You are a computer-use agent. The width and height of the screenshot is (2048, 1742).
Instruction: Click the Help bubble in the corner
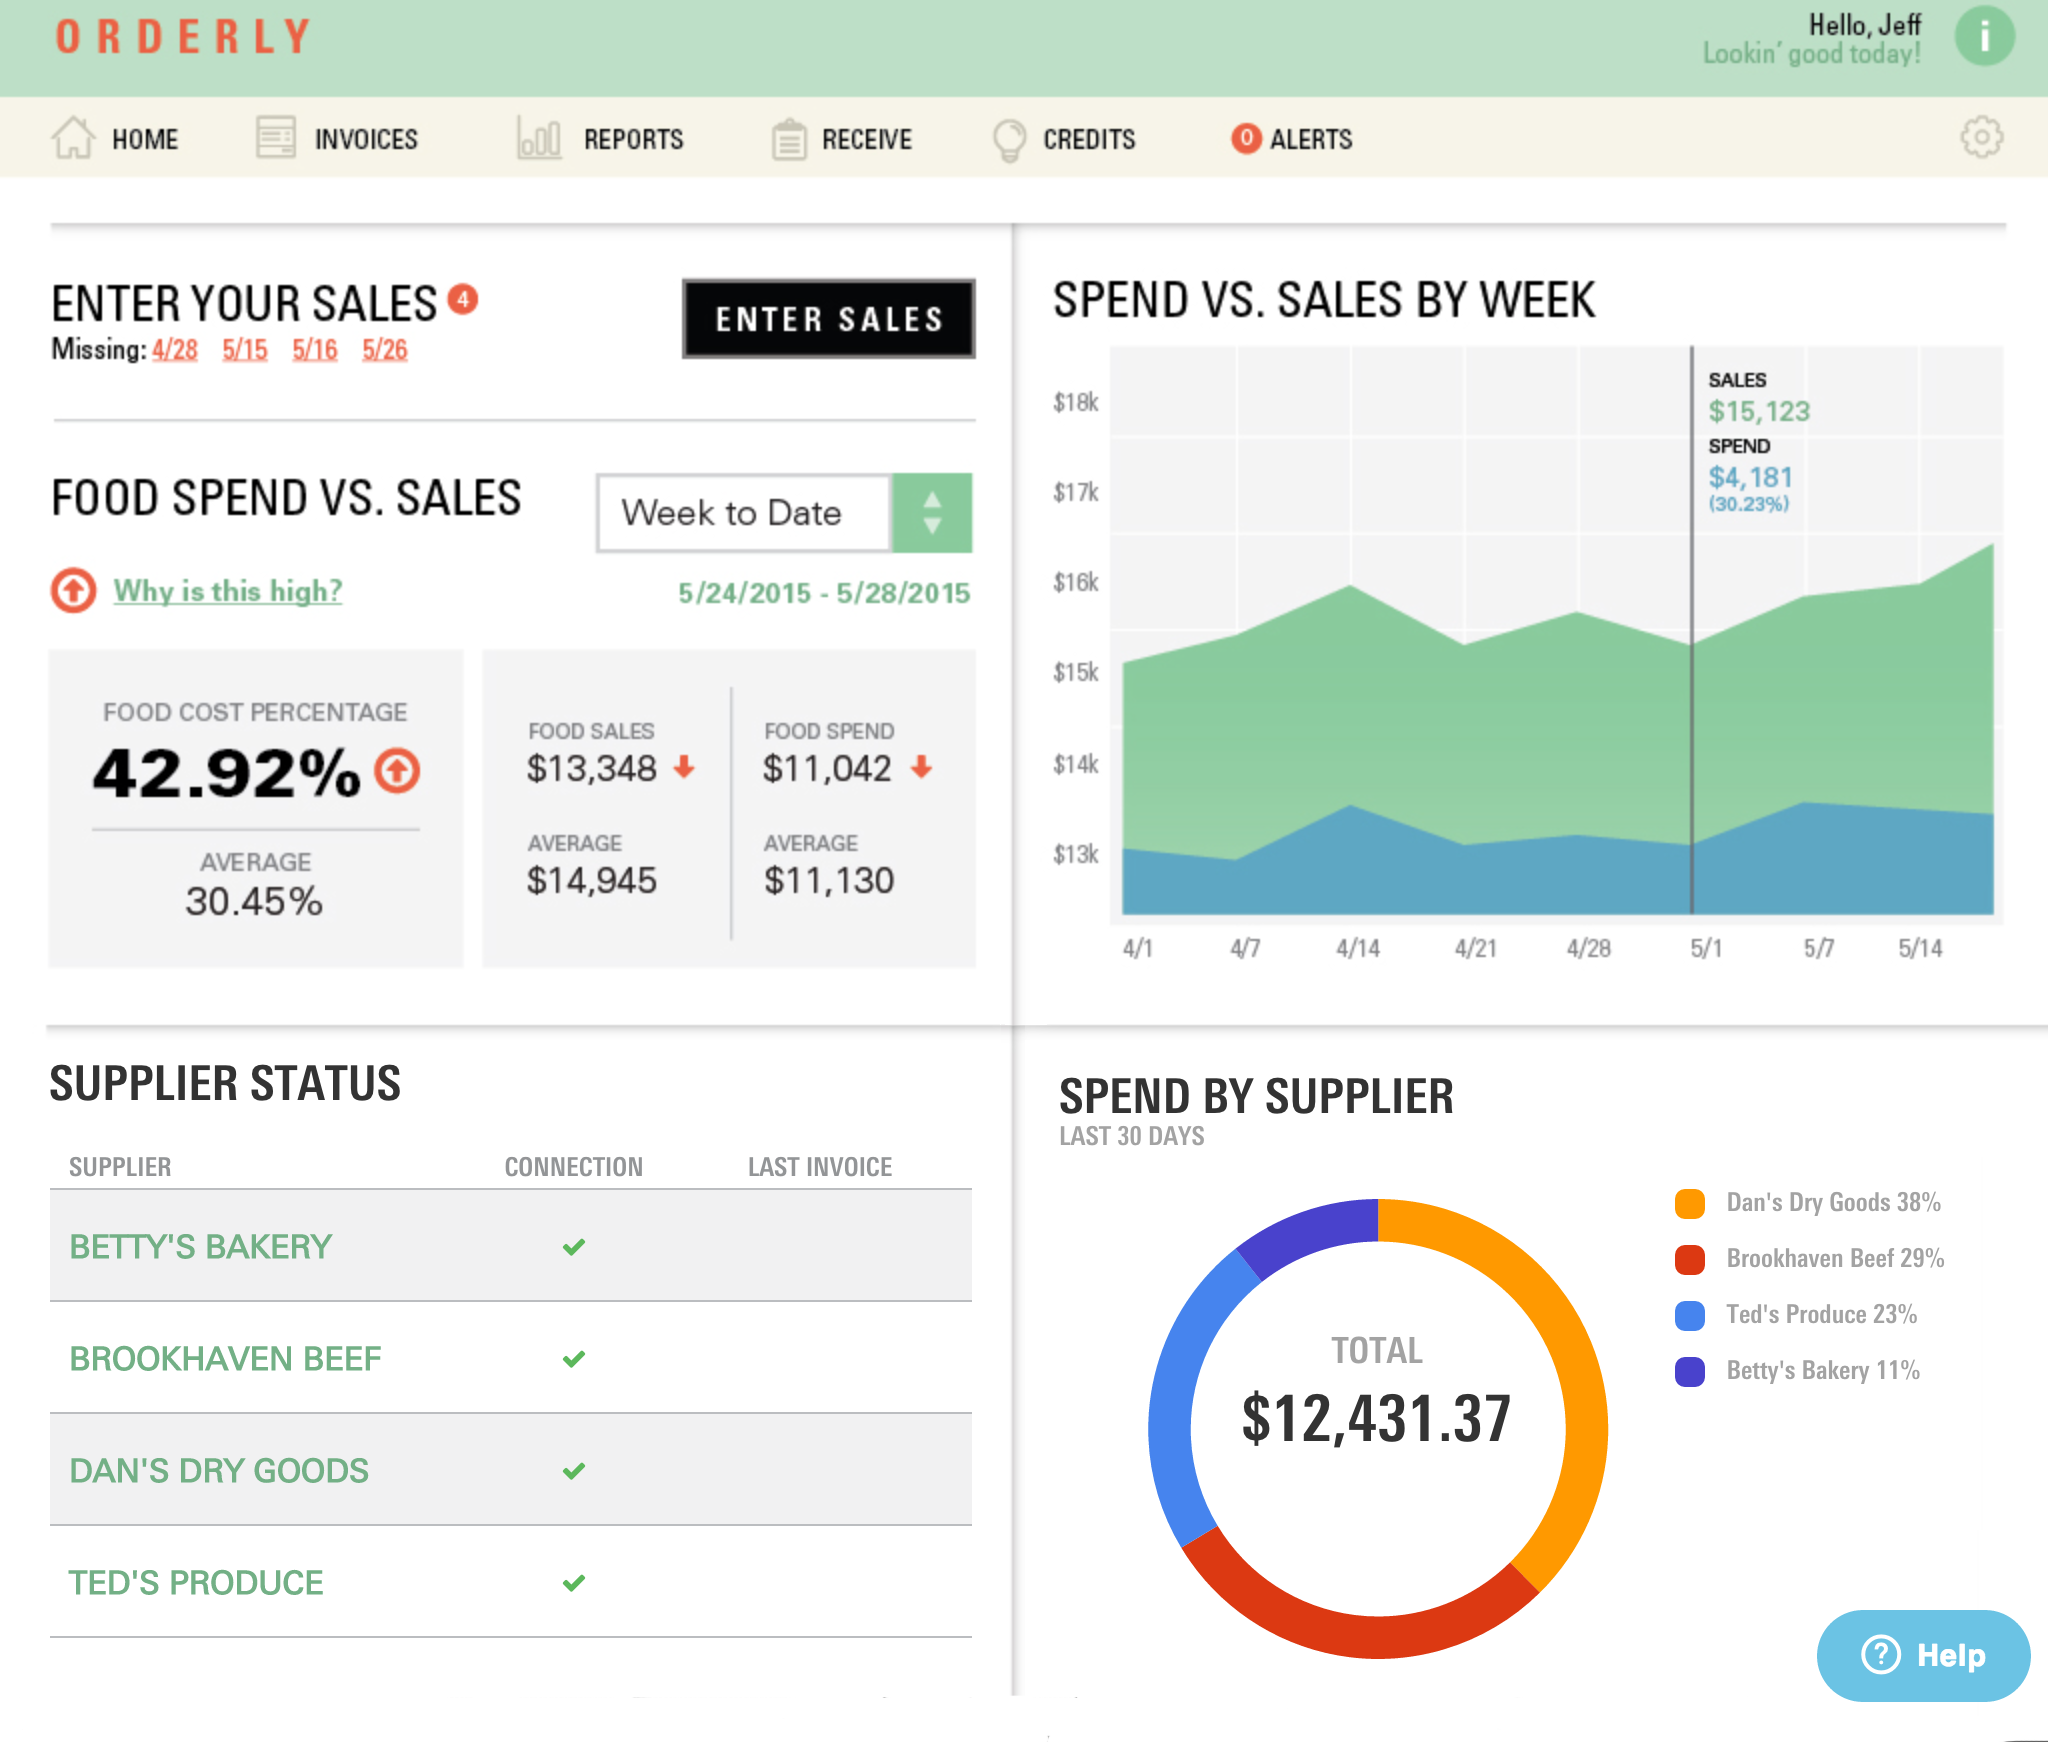1922,1655
